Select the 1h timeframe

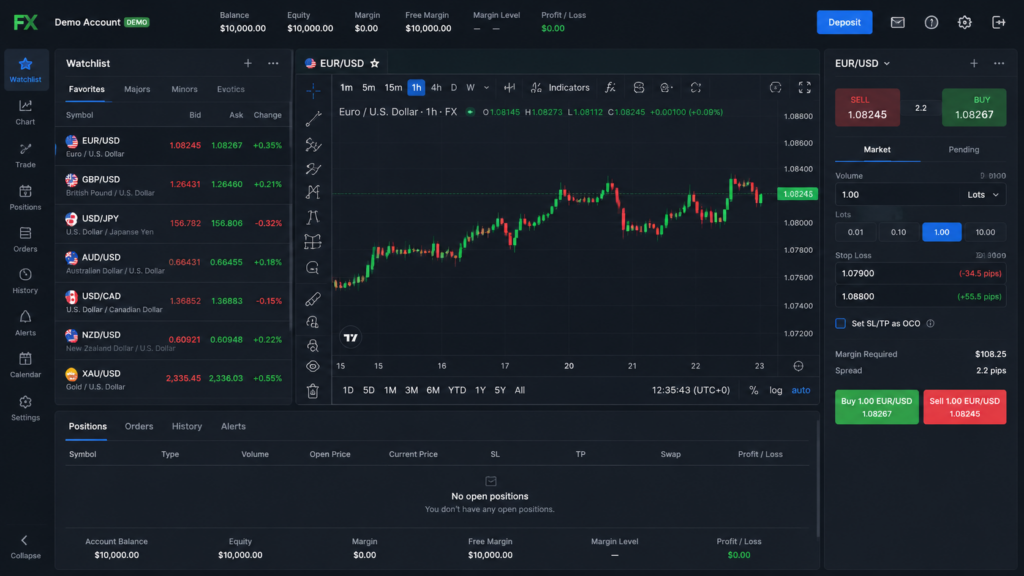416,88
